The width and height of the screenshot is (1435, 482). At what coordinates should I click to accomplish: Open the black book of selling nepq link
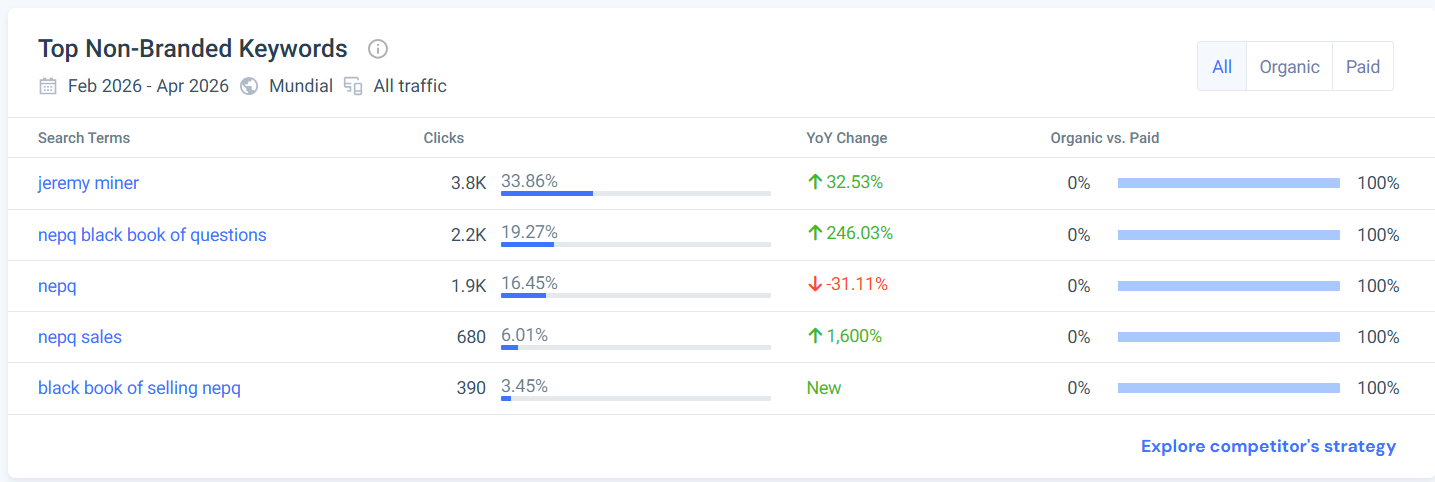[139, 388]
